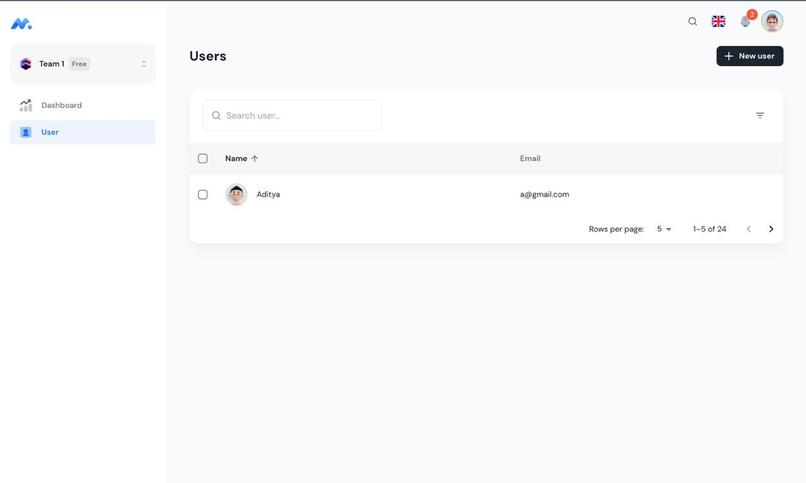
Task: Click the New user button
Action: point(749,56)
